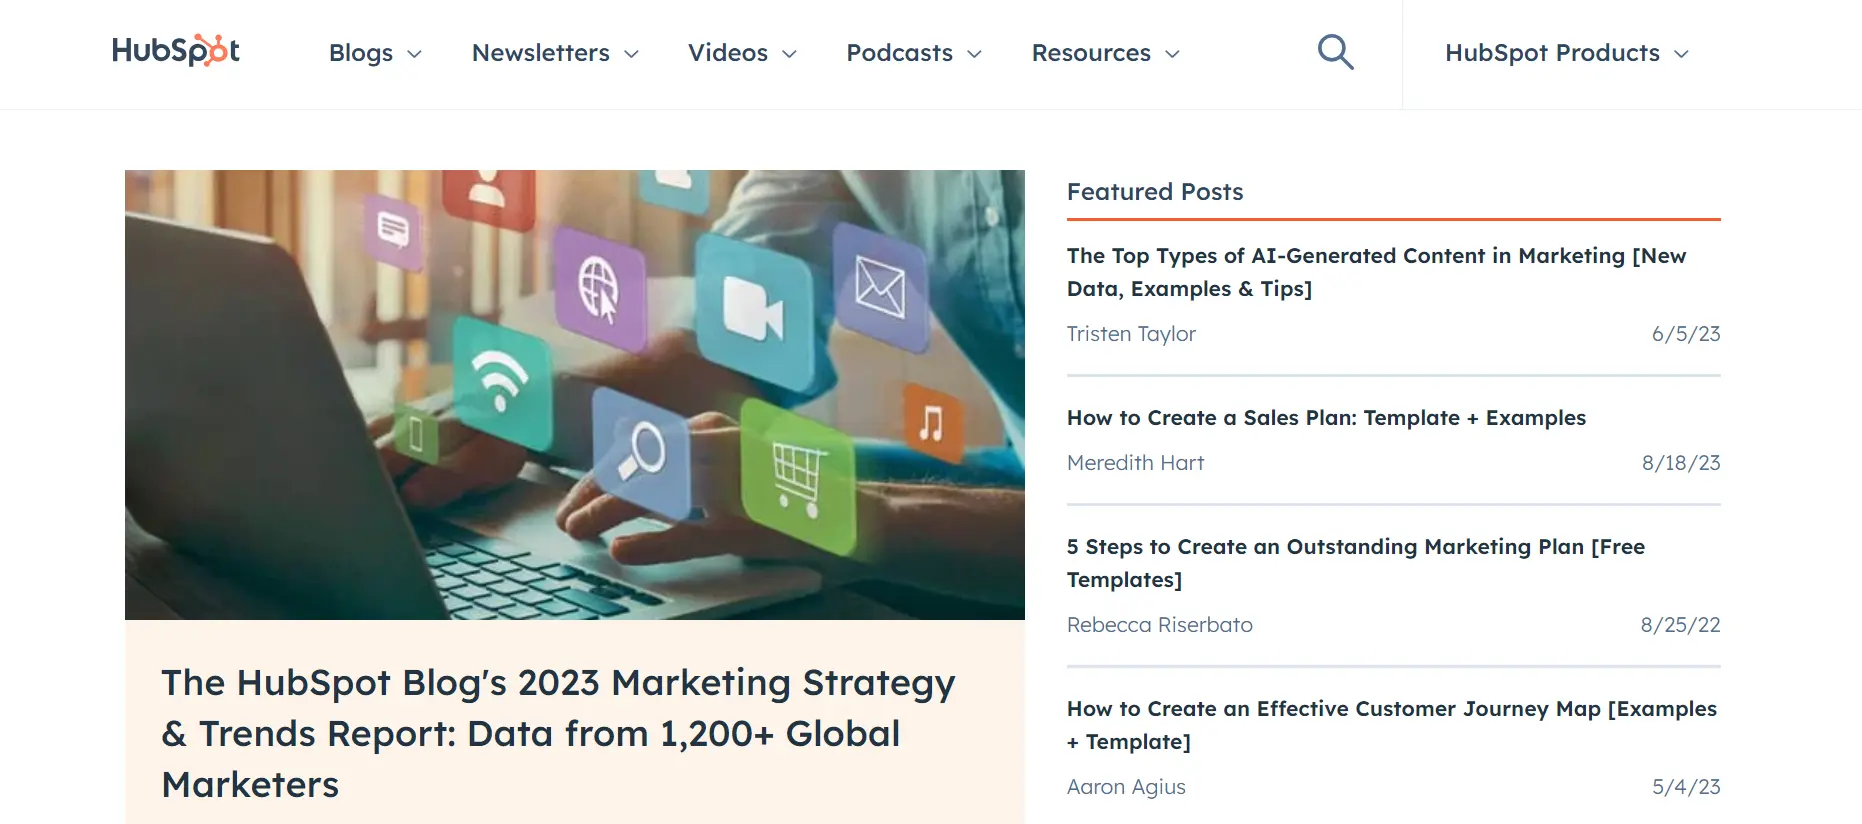Open the HubSpot Products menu
Image resolution: width=1862 pixels, height=824 pixels.
(1567, 53)
